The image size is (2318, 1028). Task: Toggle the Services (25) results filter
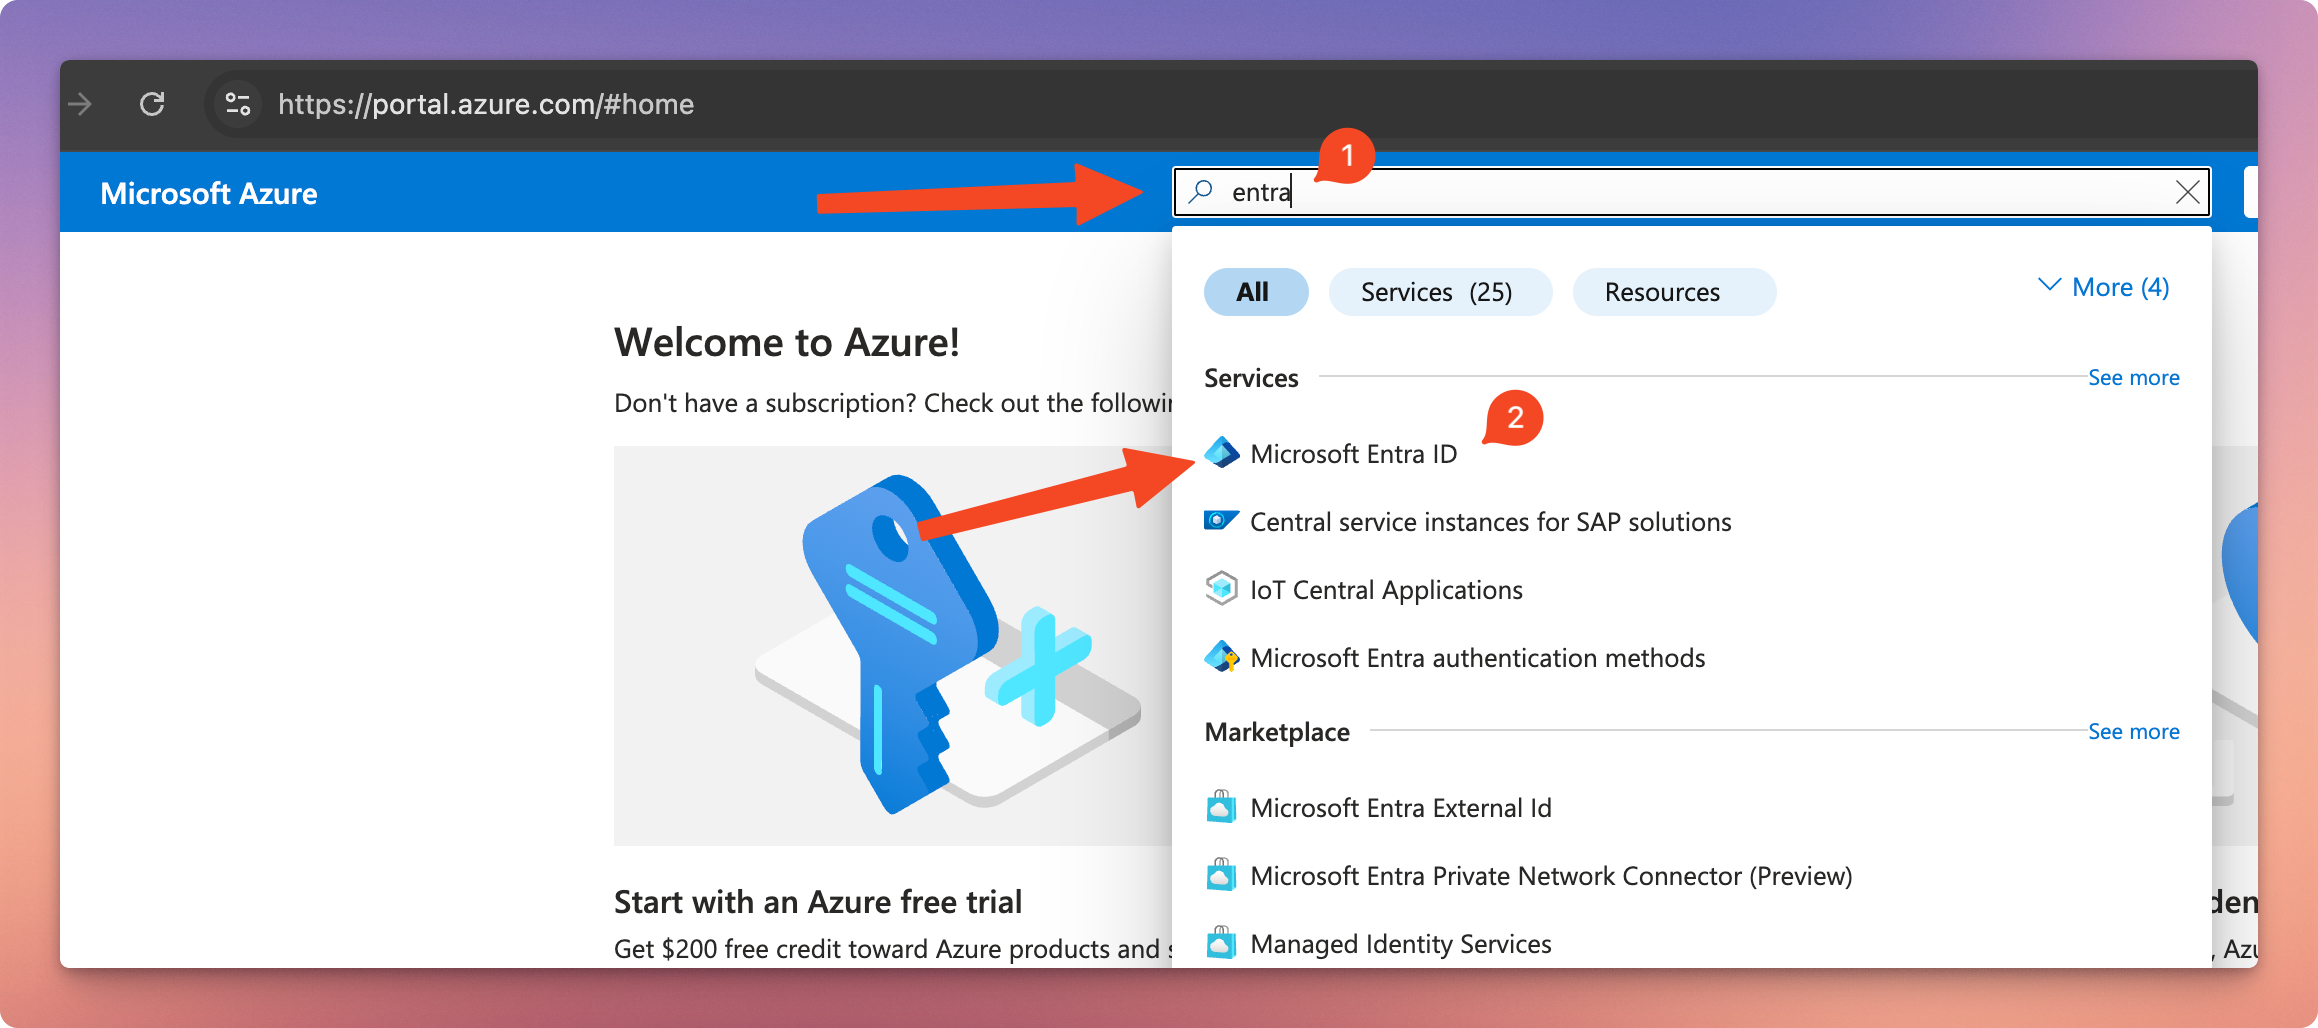[1440, 291]
